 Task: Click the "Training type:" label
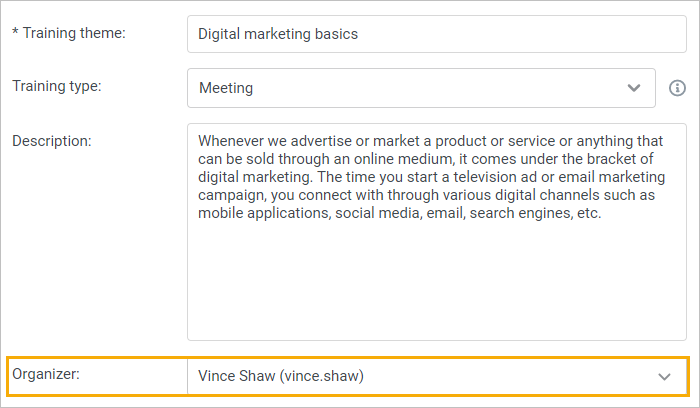pos(57,86)
